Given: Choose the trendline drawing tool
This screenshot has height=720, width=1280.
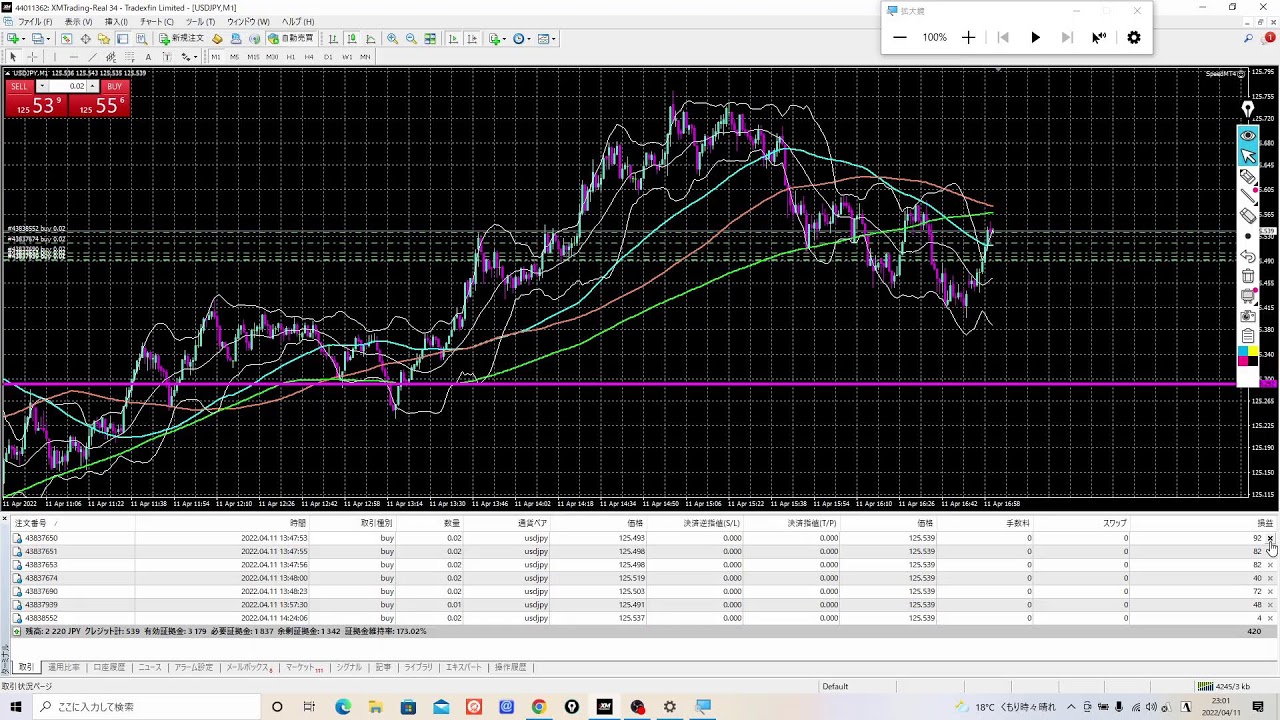Looking at the screenshot, I should (92, 57).
